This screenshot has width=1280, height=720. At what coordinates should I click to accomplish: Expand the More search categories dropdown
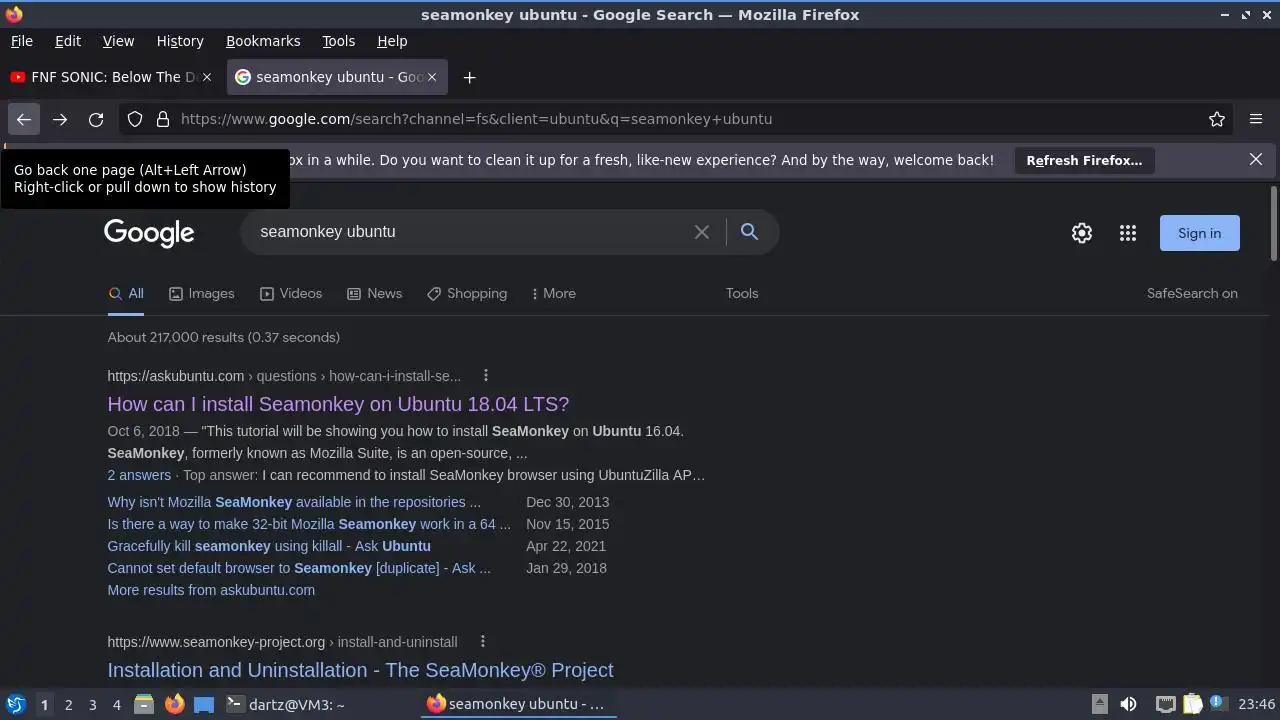[553, 293]
